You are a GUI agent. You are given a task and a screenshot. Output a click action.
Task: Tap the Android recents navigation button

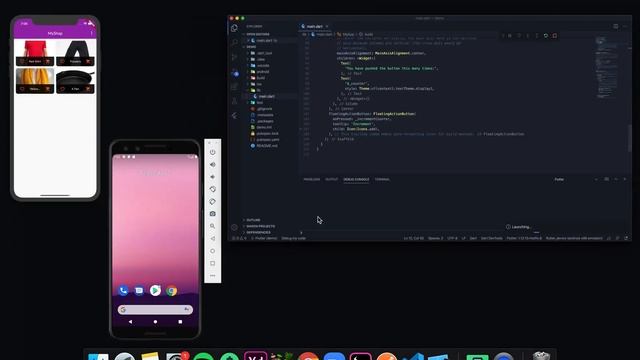click(180, 322)
